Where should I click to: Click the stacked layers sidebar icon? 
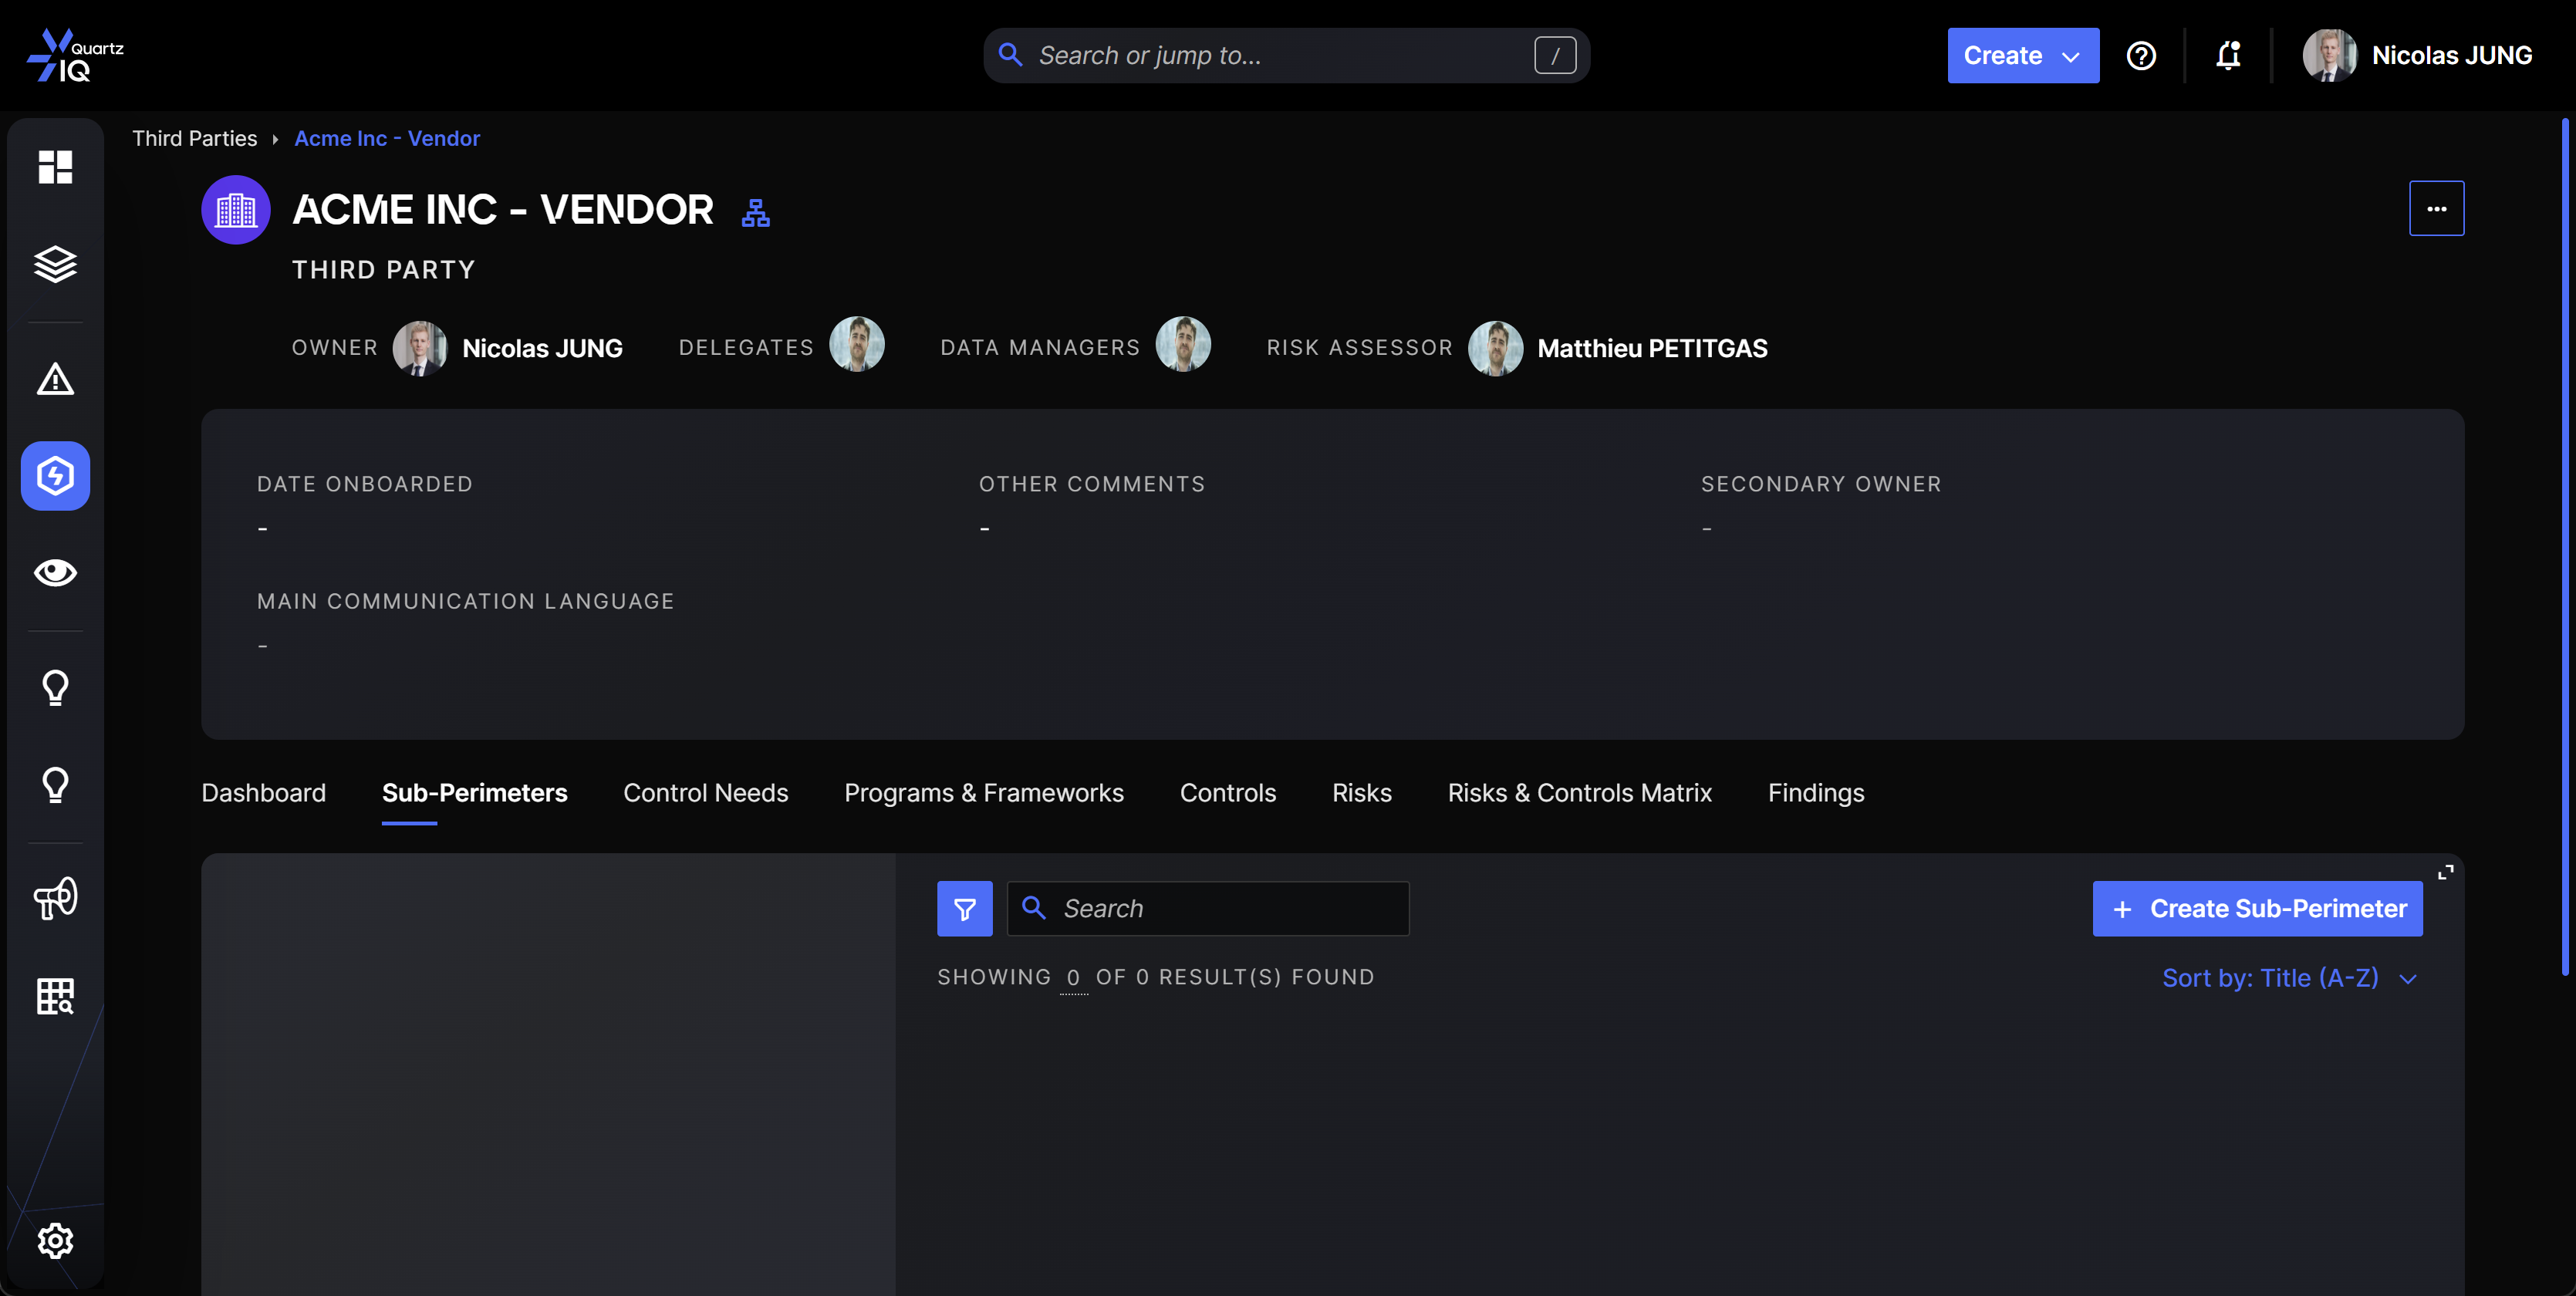coord(55,264)
